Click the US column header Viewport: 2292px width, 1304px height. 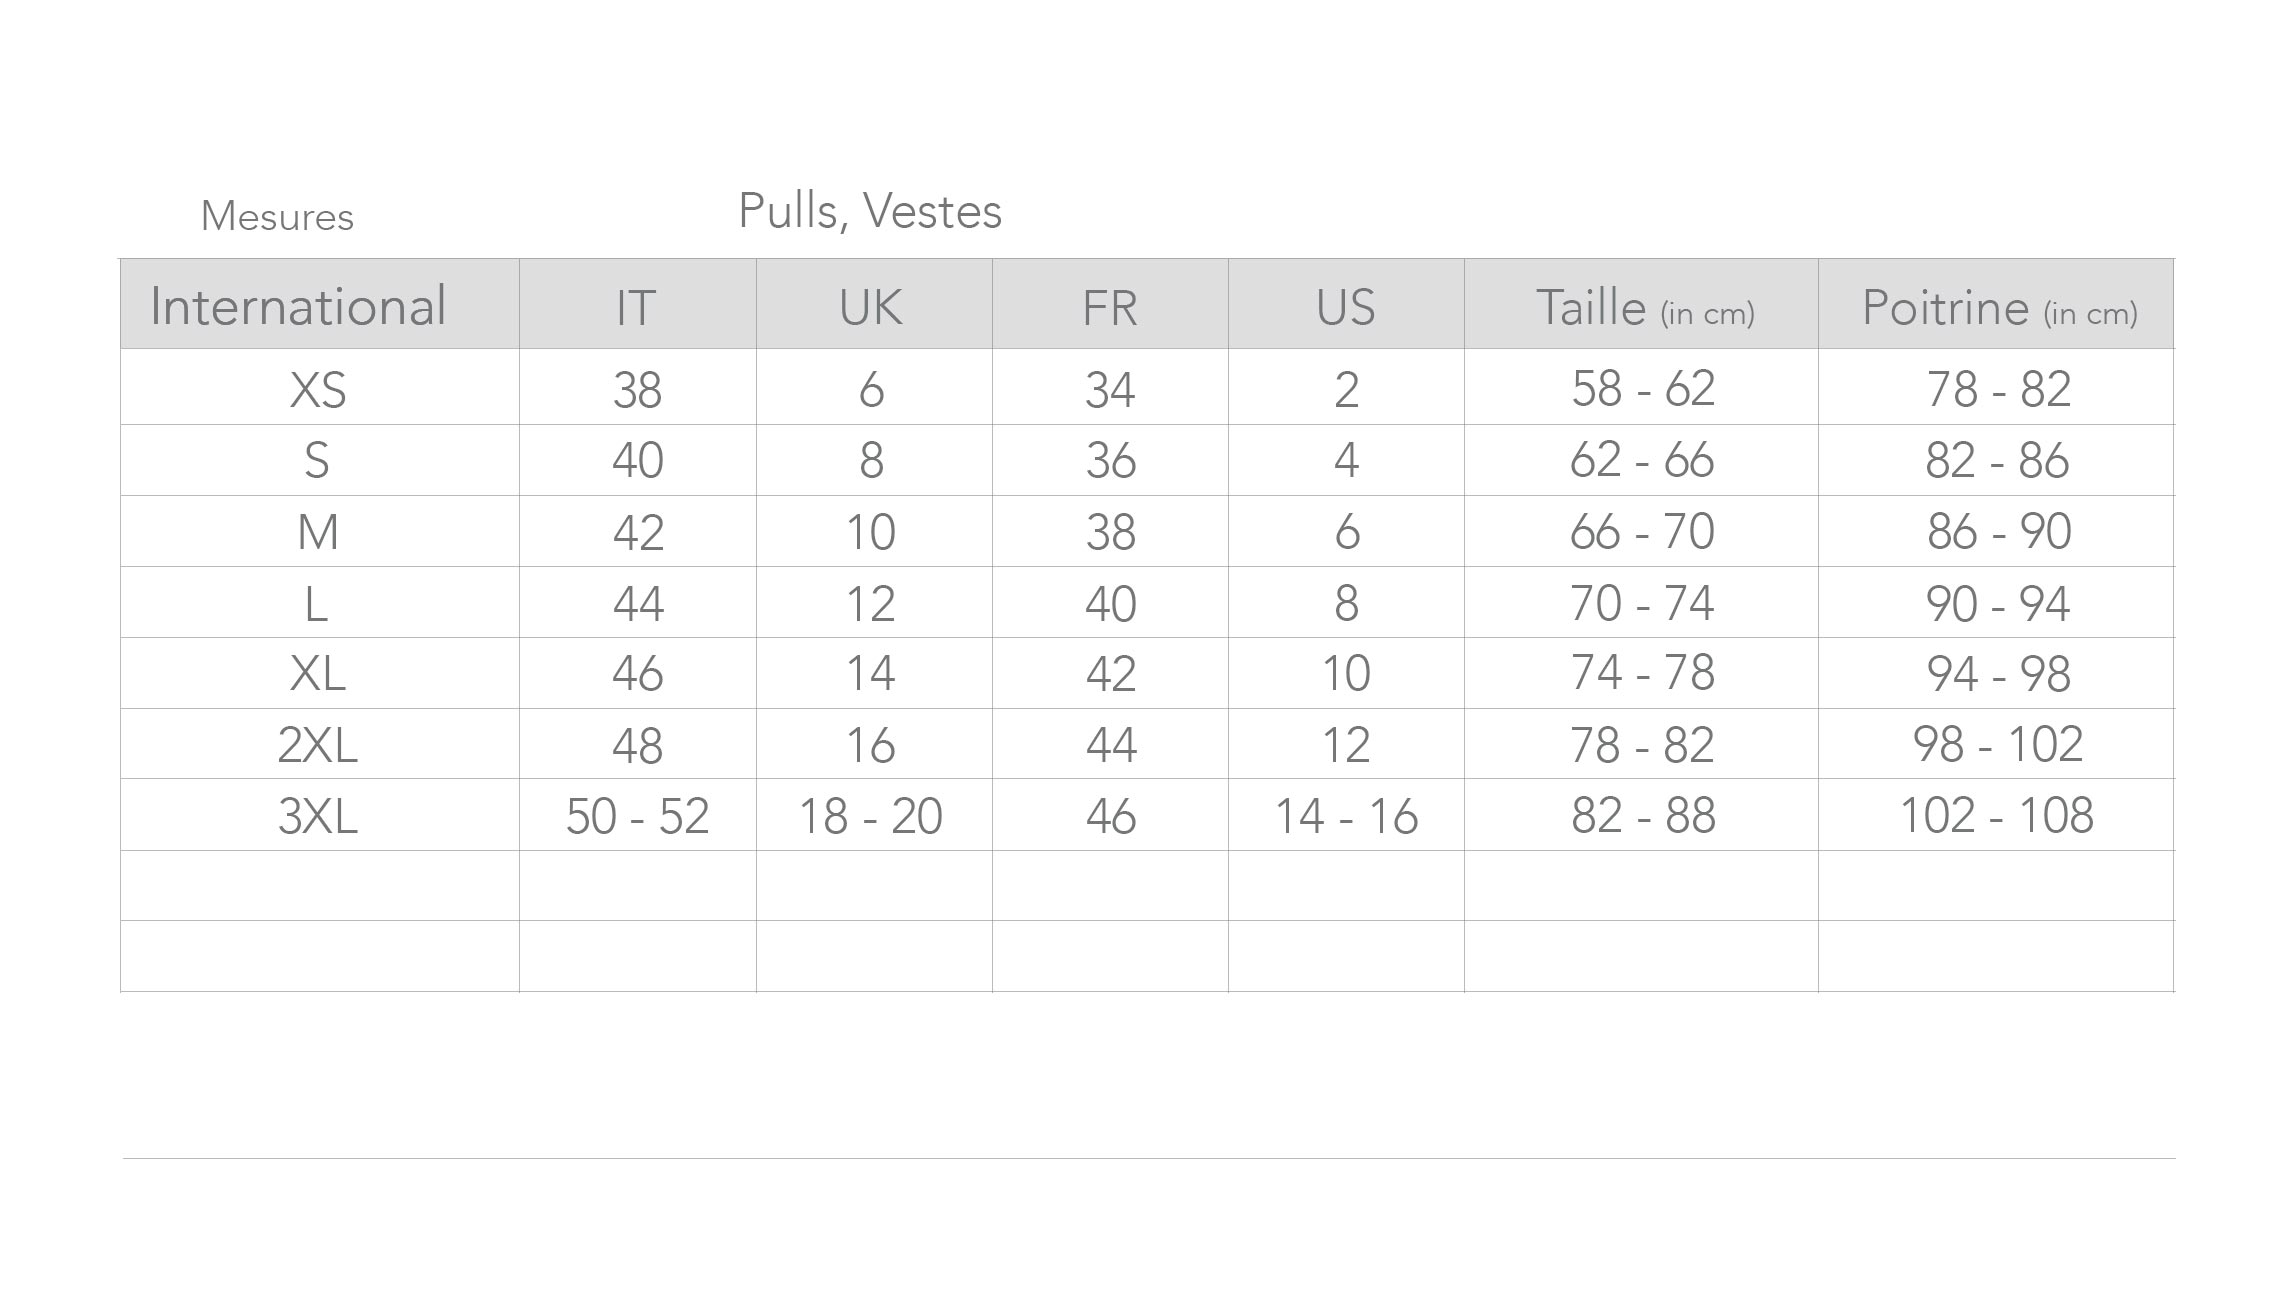coord(1346,308)
